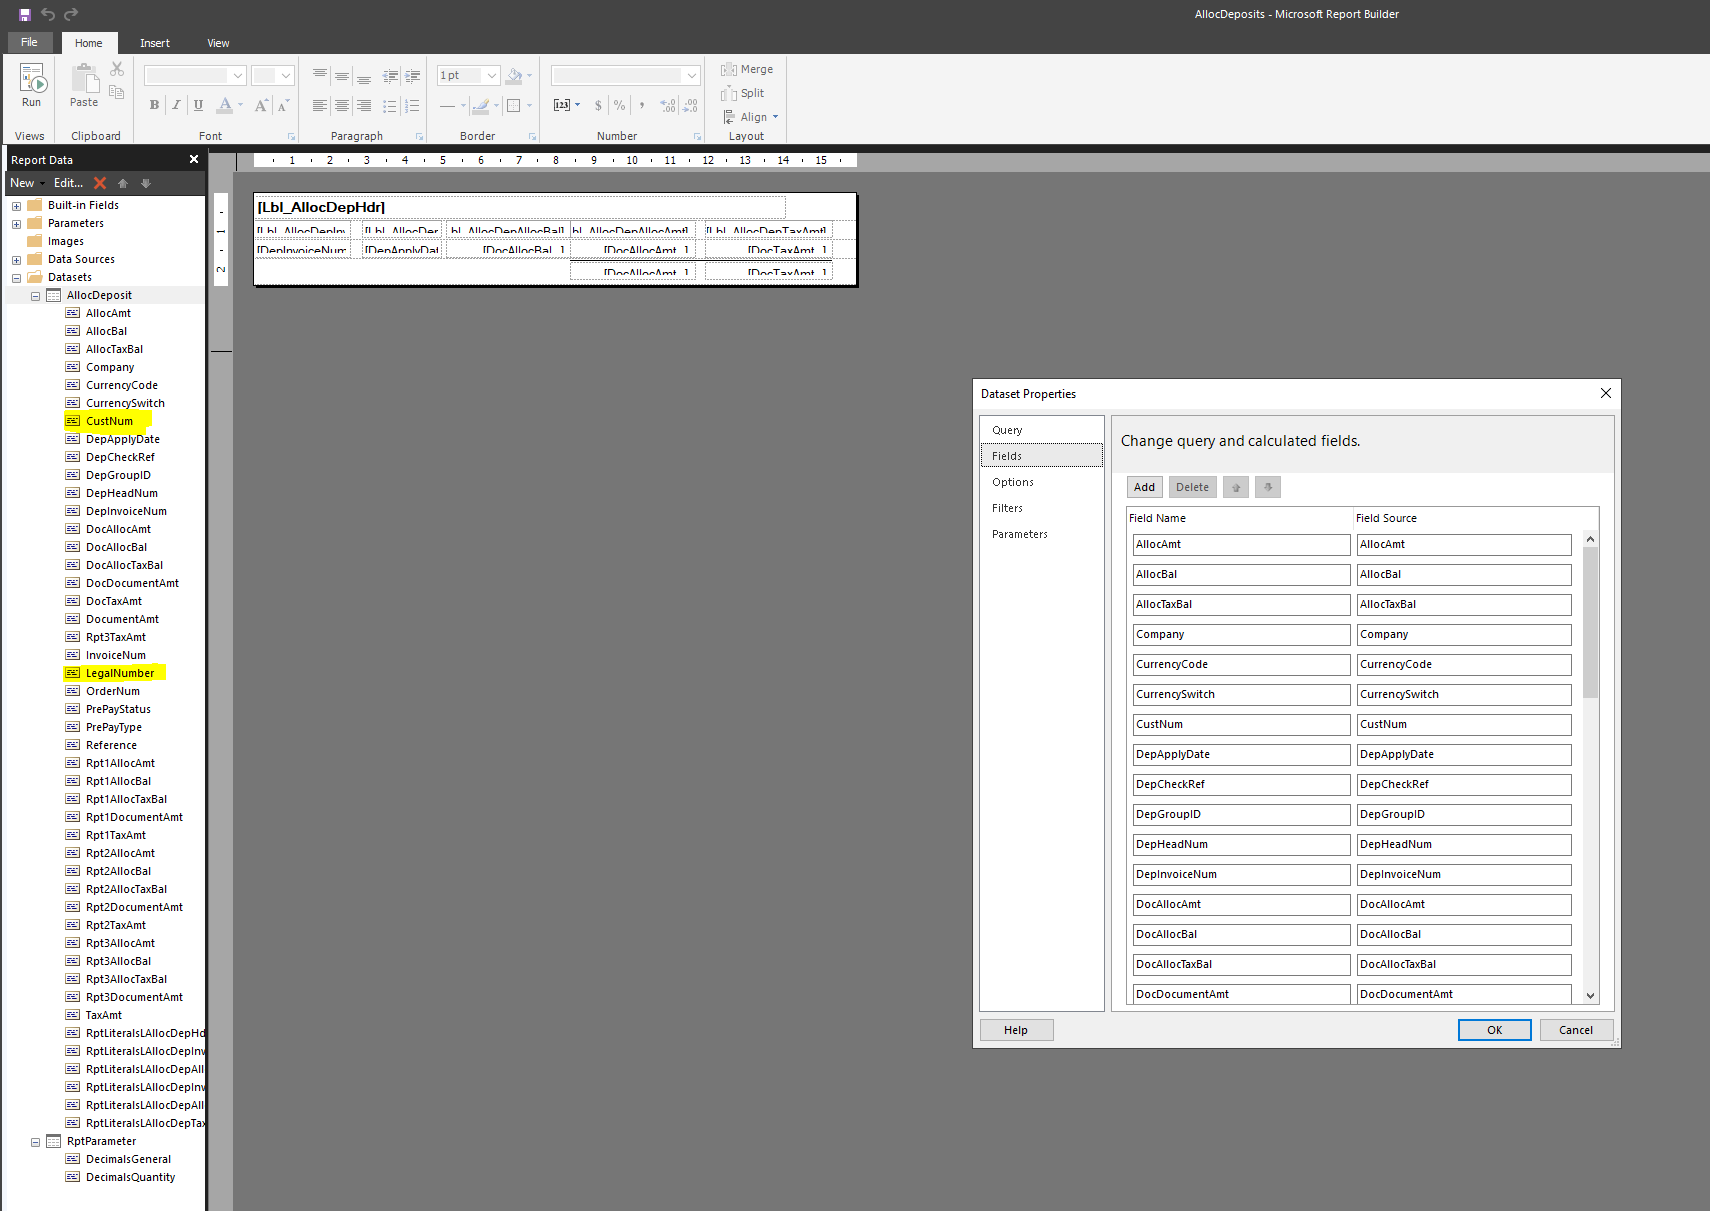Click the Add field button
This screenshot has width=1710, height=1211.
click(1144, 487)
